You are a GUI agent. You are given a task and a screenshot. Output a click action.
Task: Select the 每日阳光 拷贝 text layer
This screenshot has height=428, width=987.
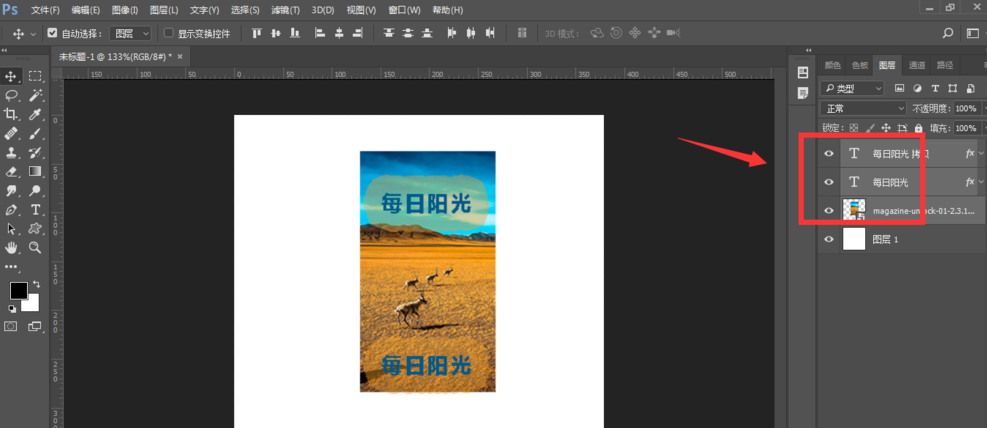coord(900,154)
